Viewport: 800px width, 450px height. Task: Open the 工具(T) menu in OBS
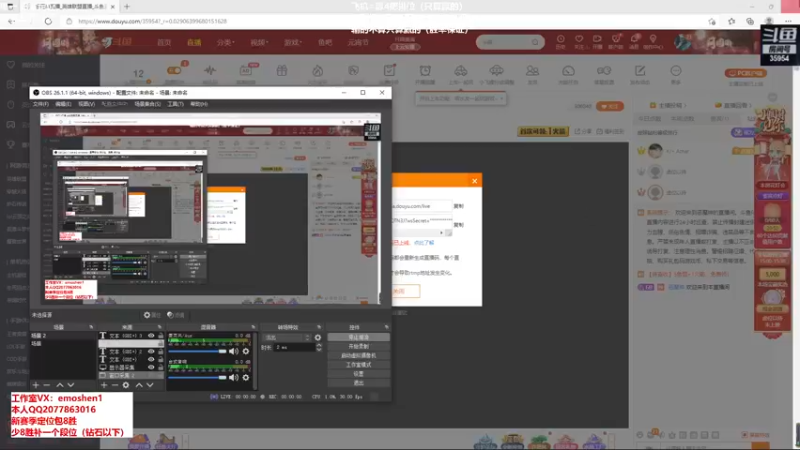[175, 104]
